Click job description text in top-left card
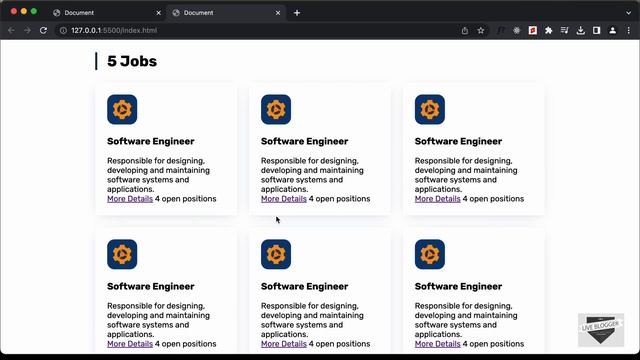 158,175
